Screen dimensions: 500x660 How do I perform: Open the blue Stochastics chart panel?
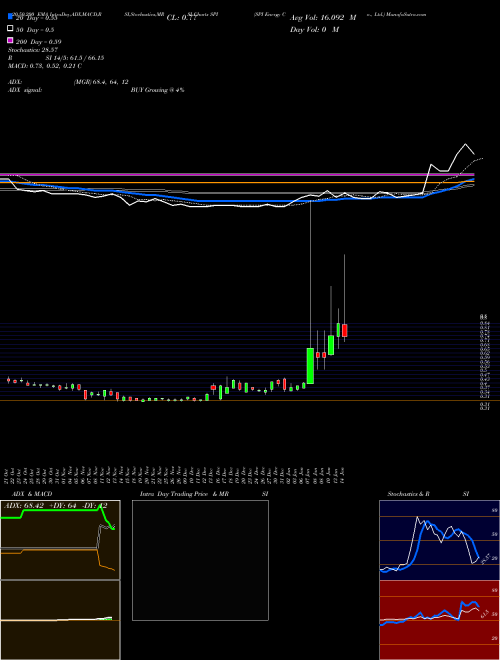tap(439, 540)
